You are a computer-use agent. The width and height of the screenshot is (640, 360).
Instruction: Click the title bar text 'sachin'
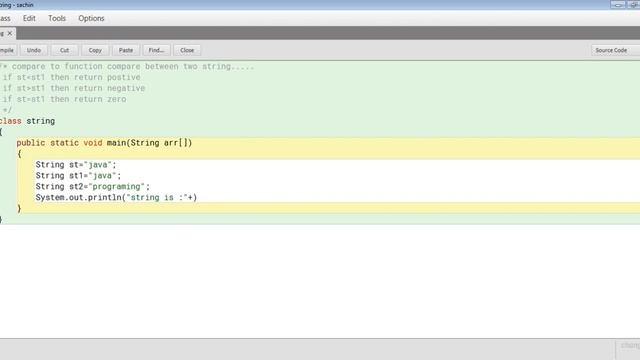point(25,5)
